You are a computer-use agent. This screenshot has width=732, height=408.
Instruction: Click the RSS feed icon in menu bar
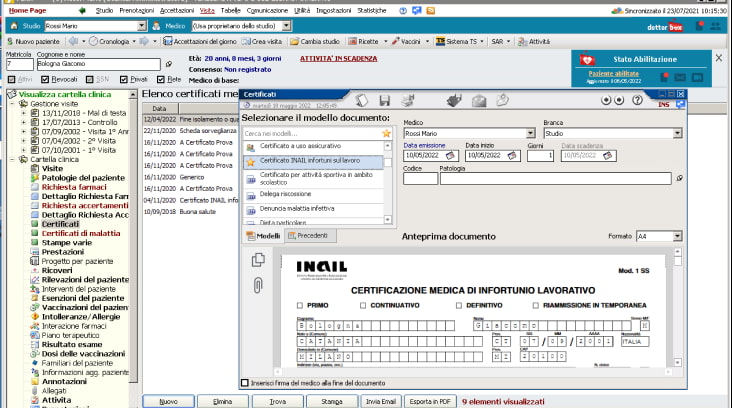tap(431, 10)
